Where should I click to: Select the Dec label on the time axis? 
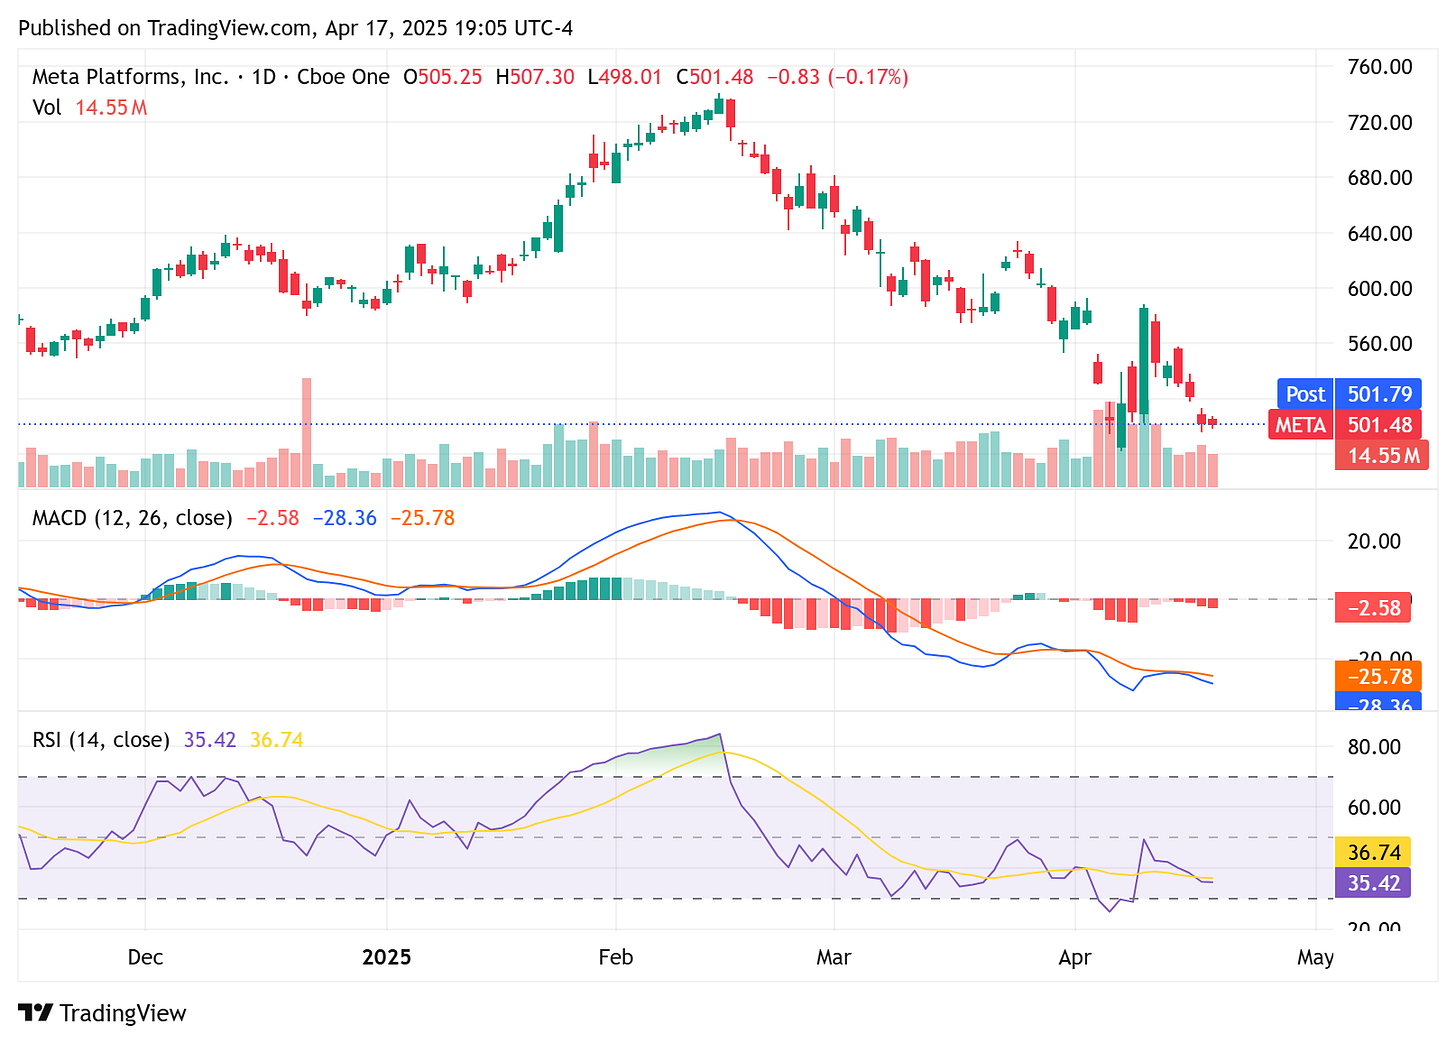145,957
